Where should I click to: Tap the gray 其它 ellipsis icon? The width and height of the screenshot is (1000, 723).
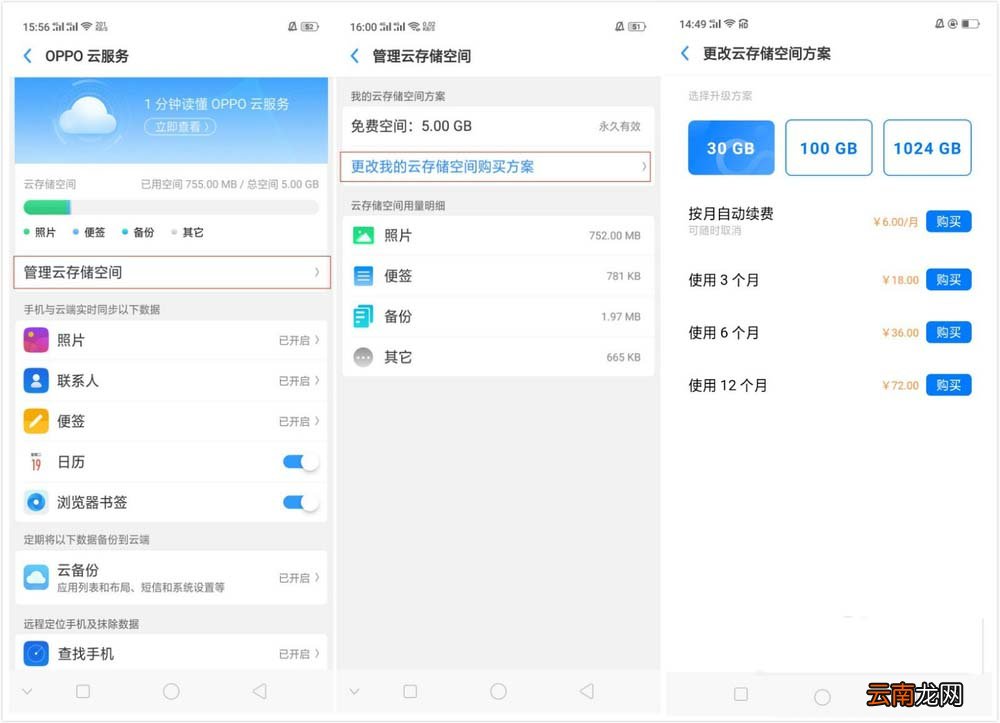tap(363, 357)
